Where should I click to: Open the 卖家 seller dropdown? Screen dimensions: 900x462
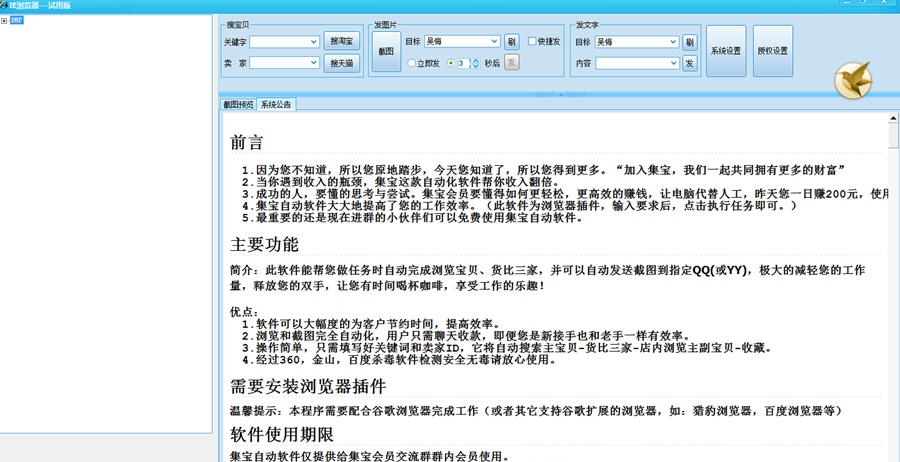tap(314, 63)
